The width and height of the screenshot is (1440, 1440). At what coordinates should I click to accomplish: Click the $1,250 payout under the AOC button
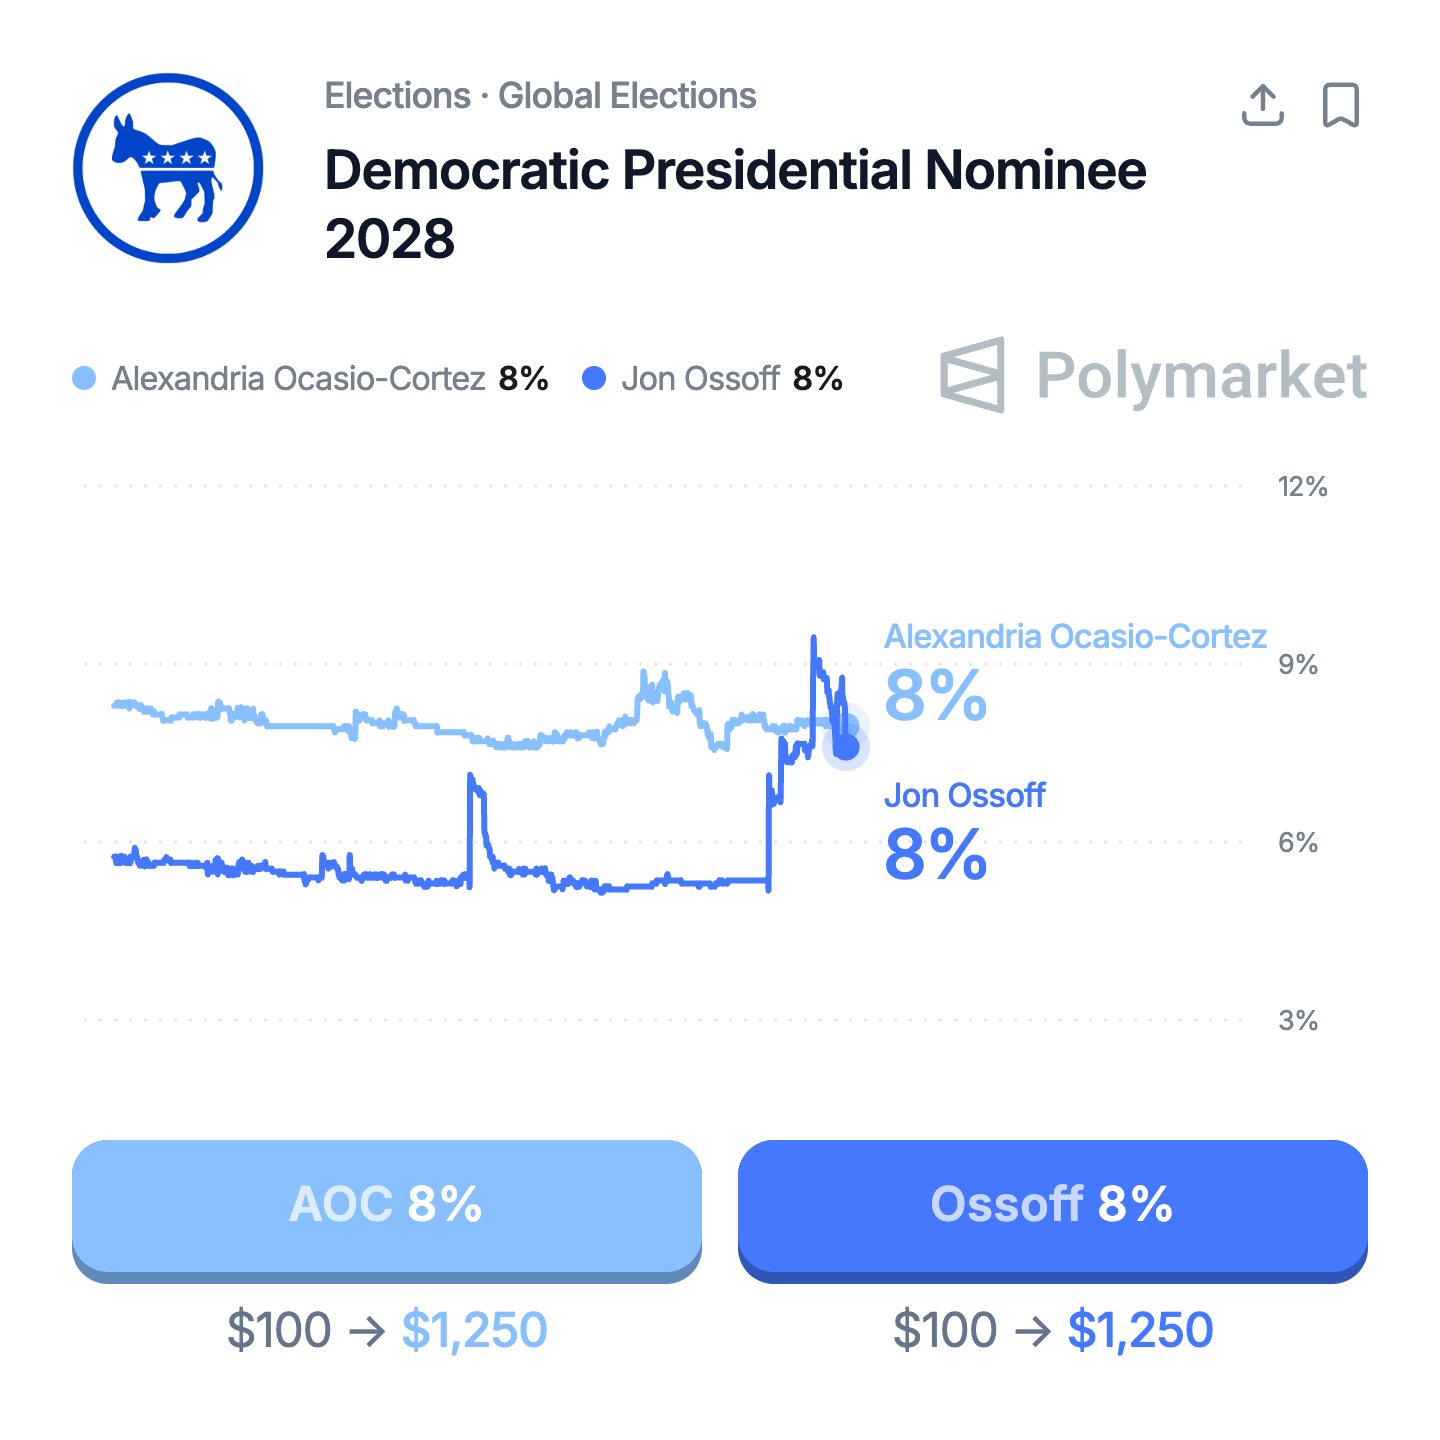click(x=474, y=1330)
